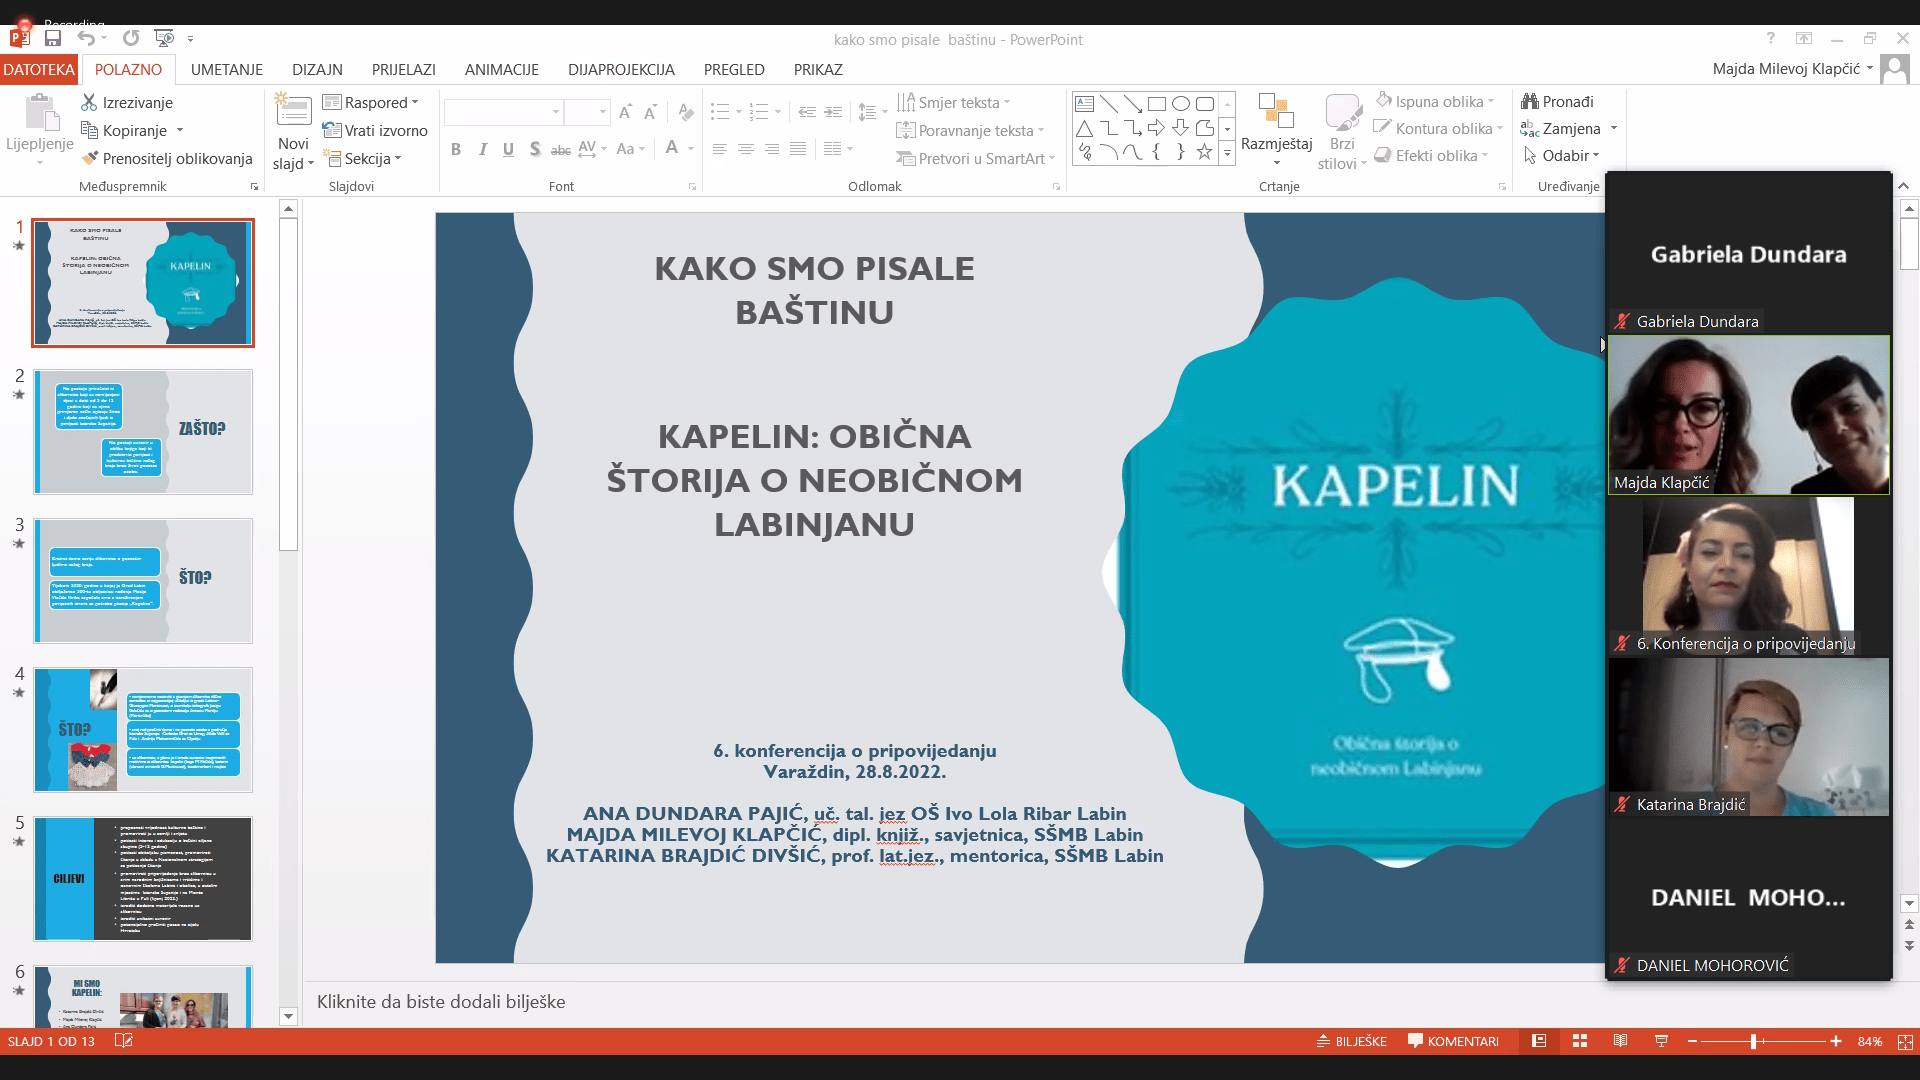This screenshot has height=1080, width=1920.
Task: Switch to slide sorter view icon
Action: (x=1580, y=1041)
